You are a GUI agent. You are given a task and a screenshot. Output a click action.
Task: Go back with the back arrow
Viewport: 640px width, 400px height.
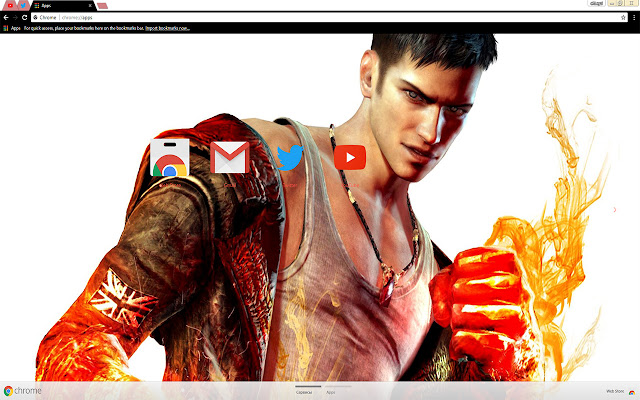coord(6,17)
